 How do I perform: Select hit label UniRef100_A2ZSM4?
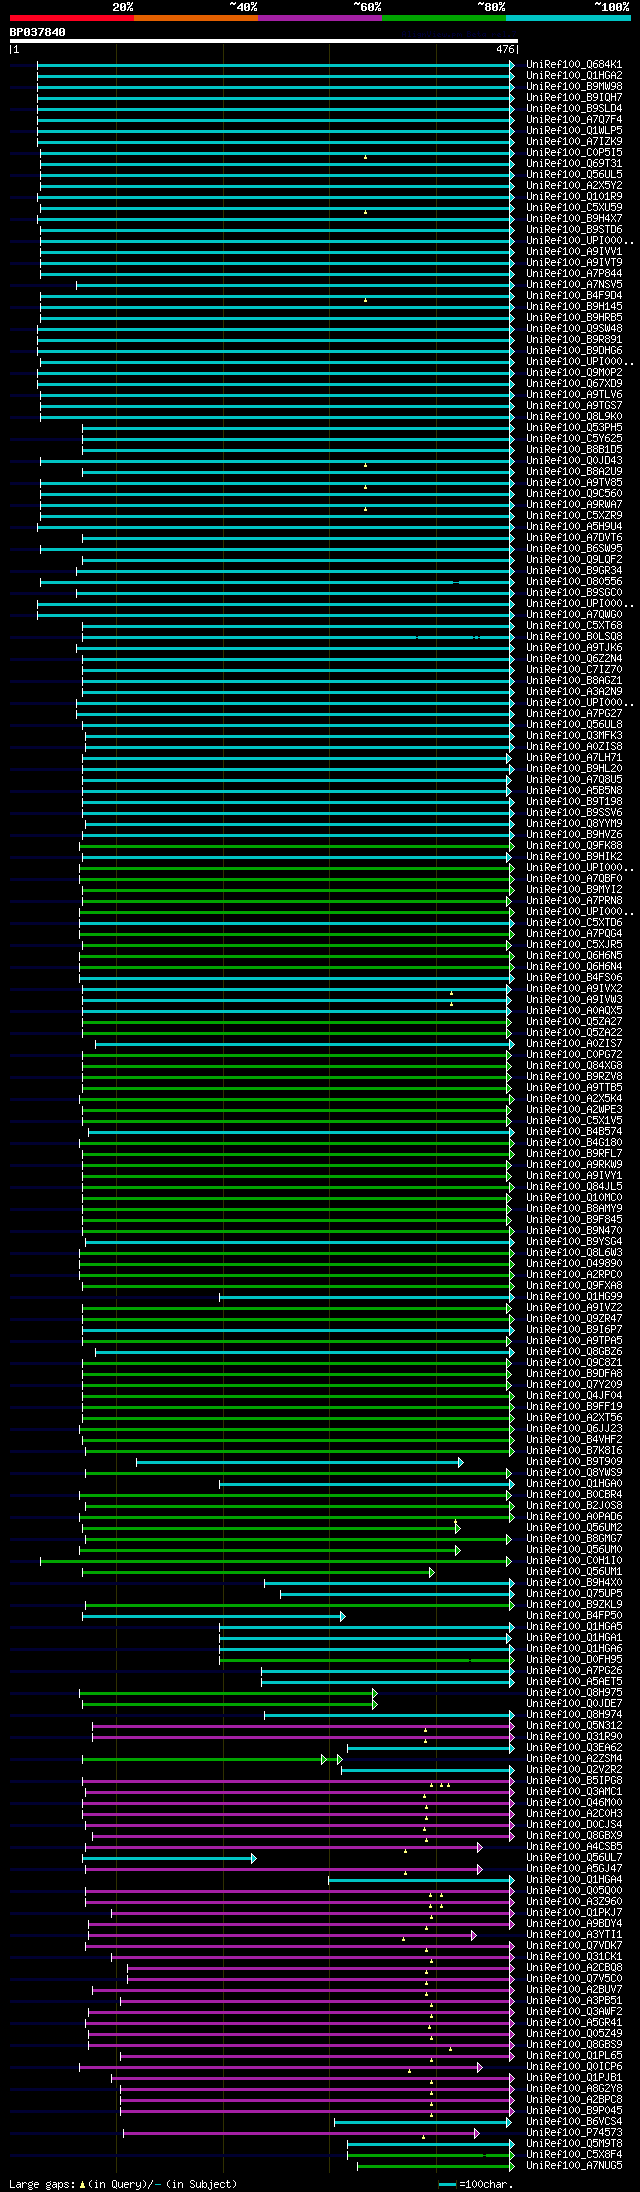coord(574,1758)
